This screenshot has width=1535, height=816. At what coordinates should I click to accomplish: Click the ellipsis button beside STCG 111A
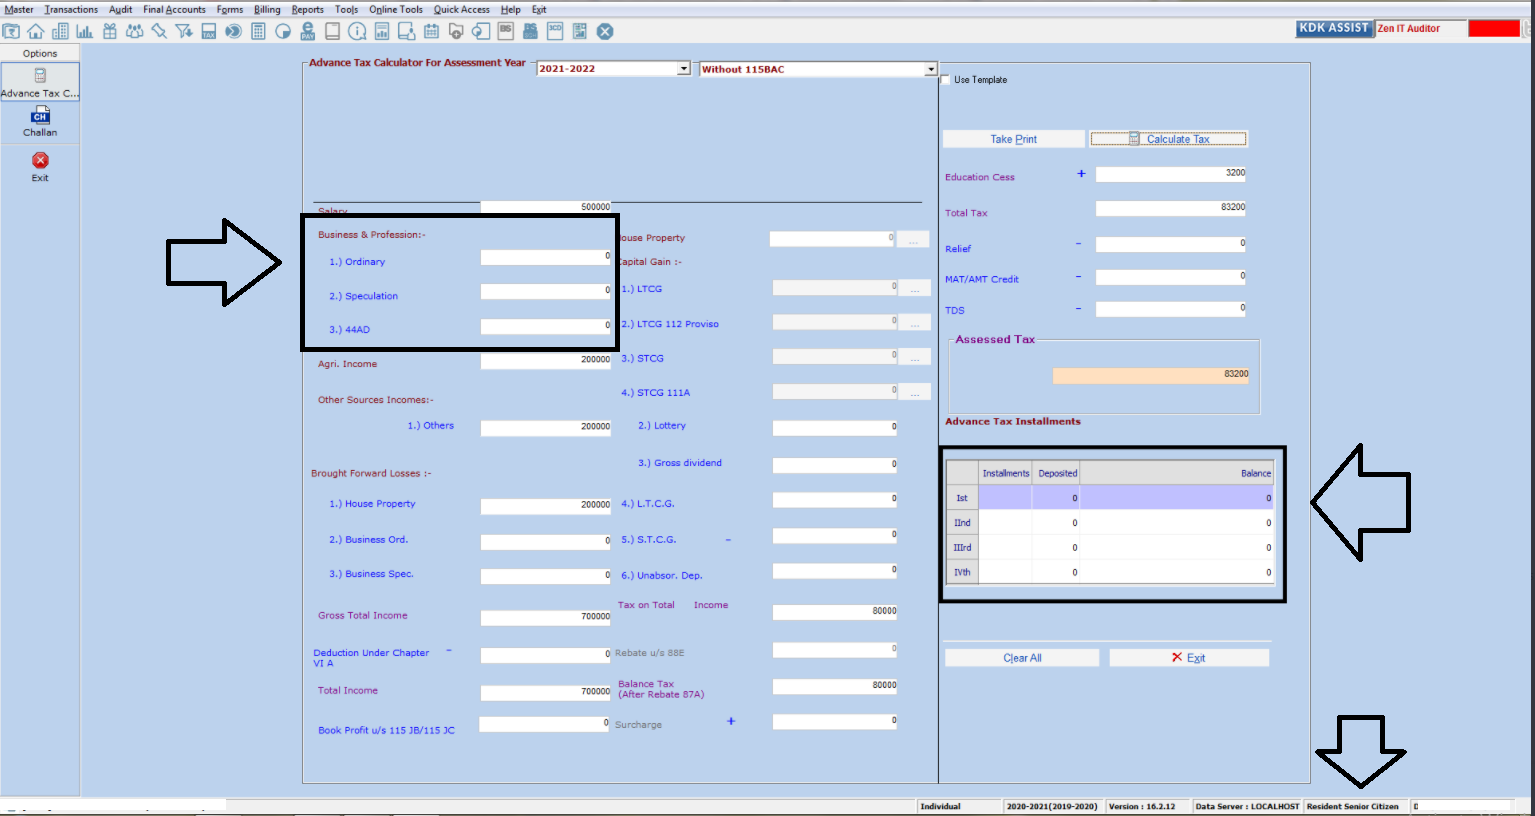[x=914, y=392]
